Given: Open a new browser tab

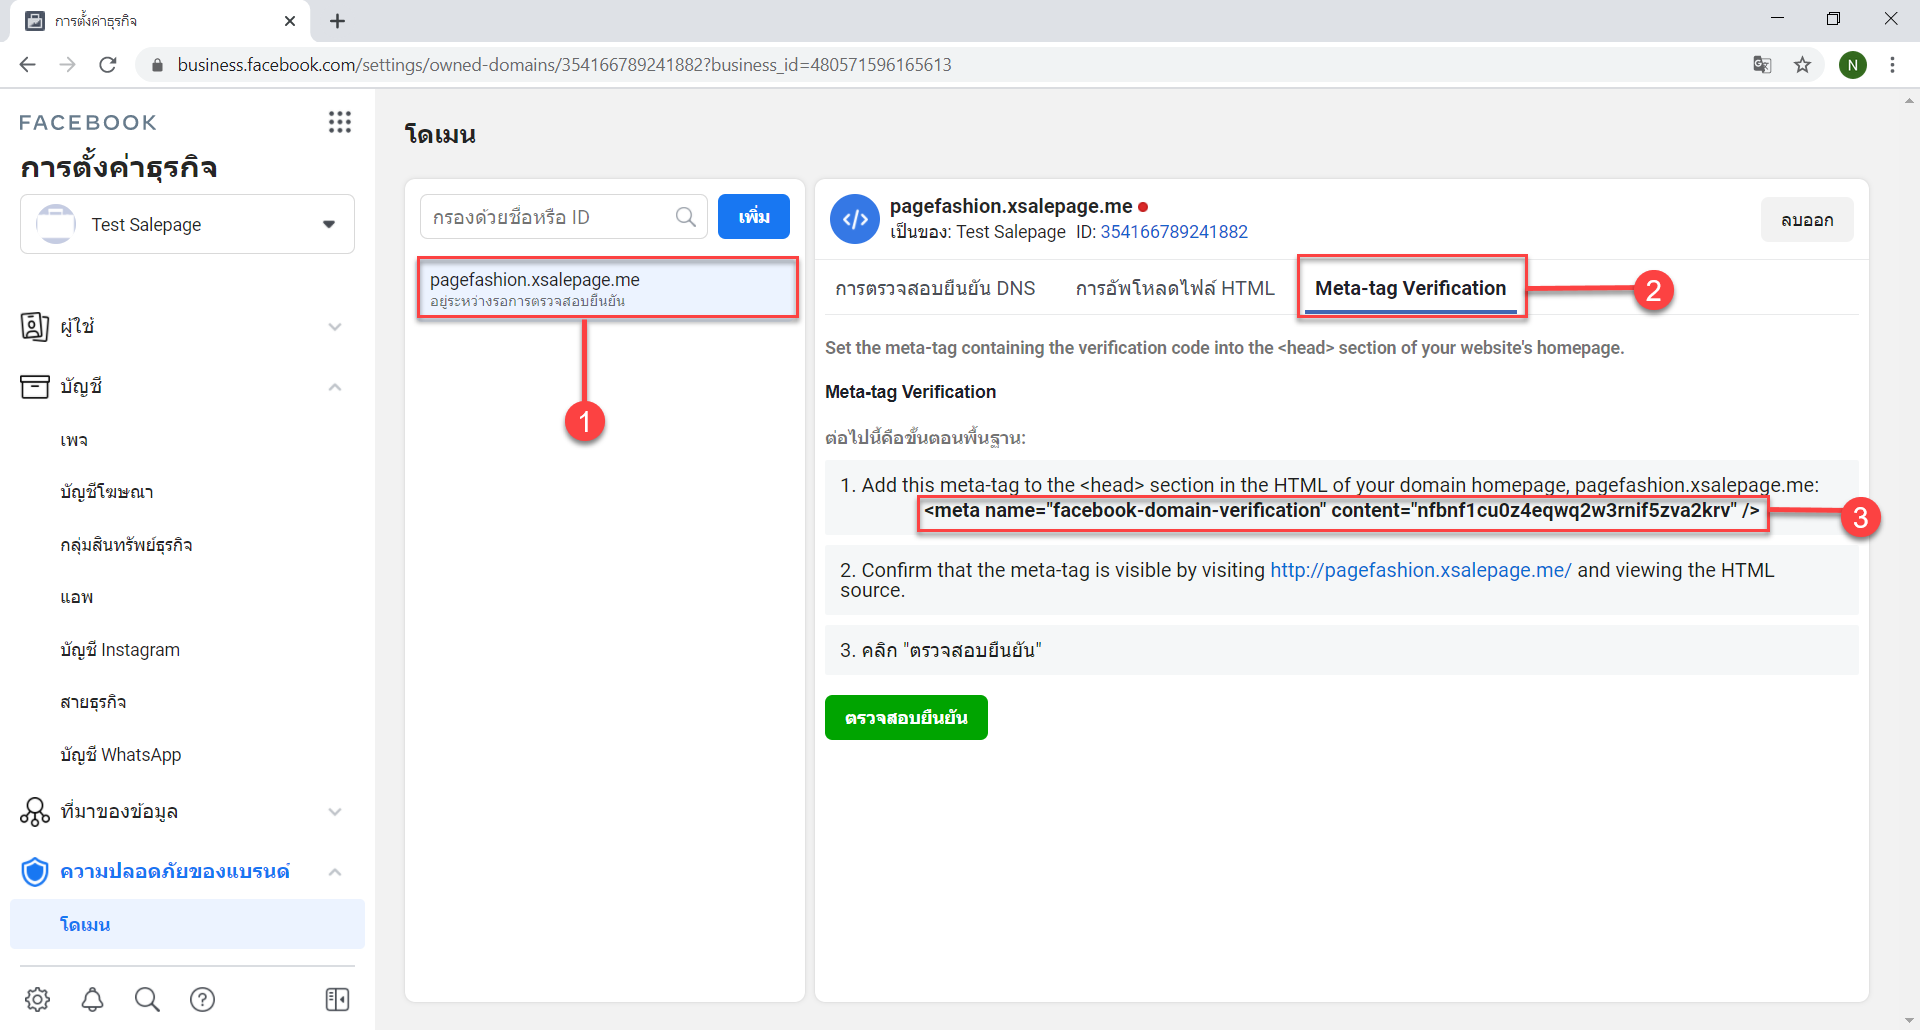Looking at the screenshot, I should point(337,21).
